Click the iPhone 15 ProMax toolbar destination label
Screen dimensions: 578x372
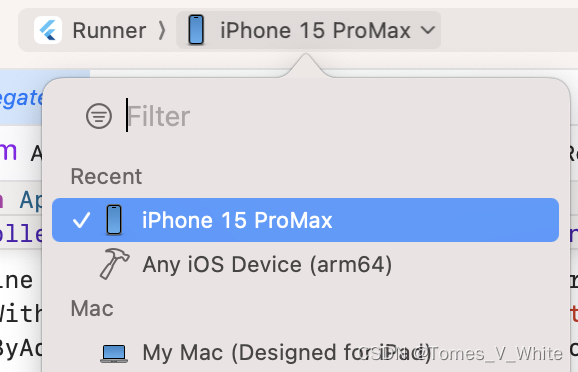tap(316, 30)
